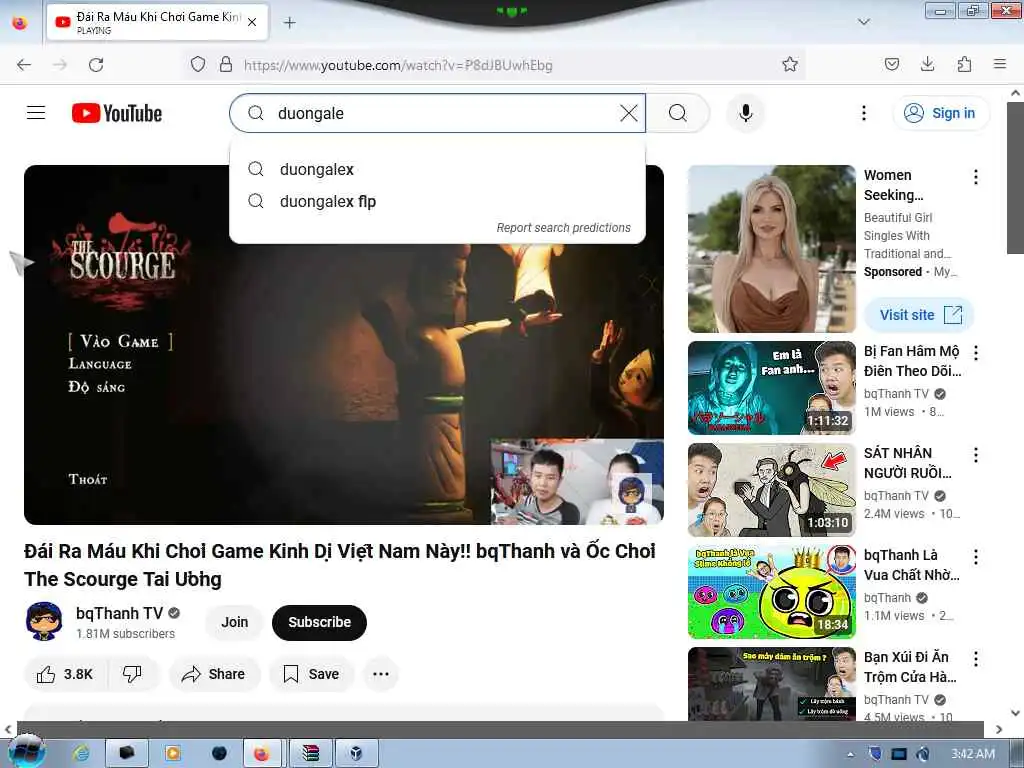Go back with Firefox back arrow
The image size is (1024, 768).
[x=24, y=65]
